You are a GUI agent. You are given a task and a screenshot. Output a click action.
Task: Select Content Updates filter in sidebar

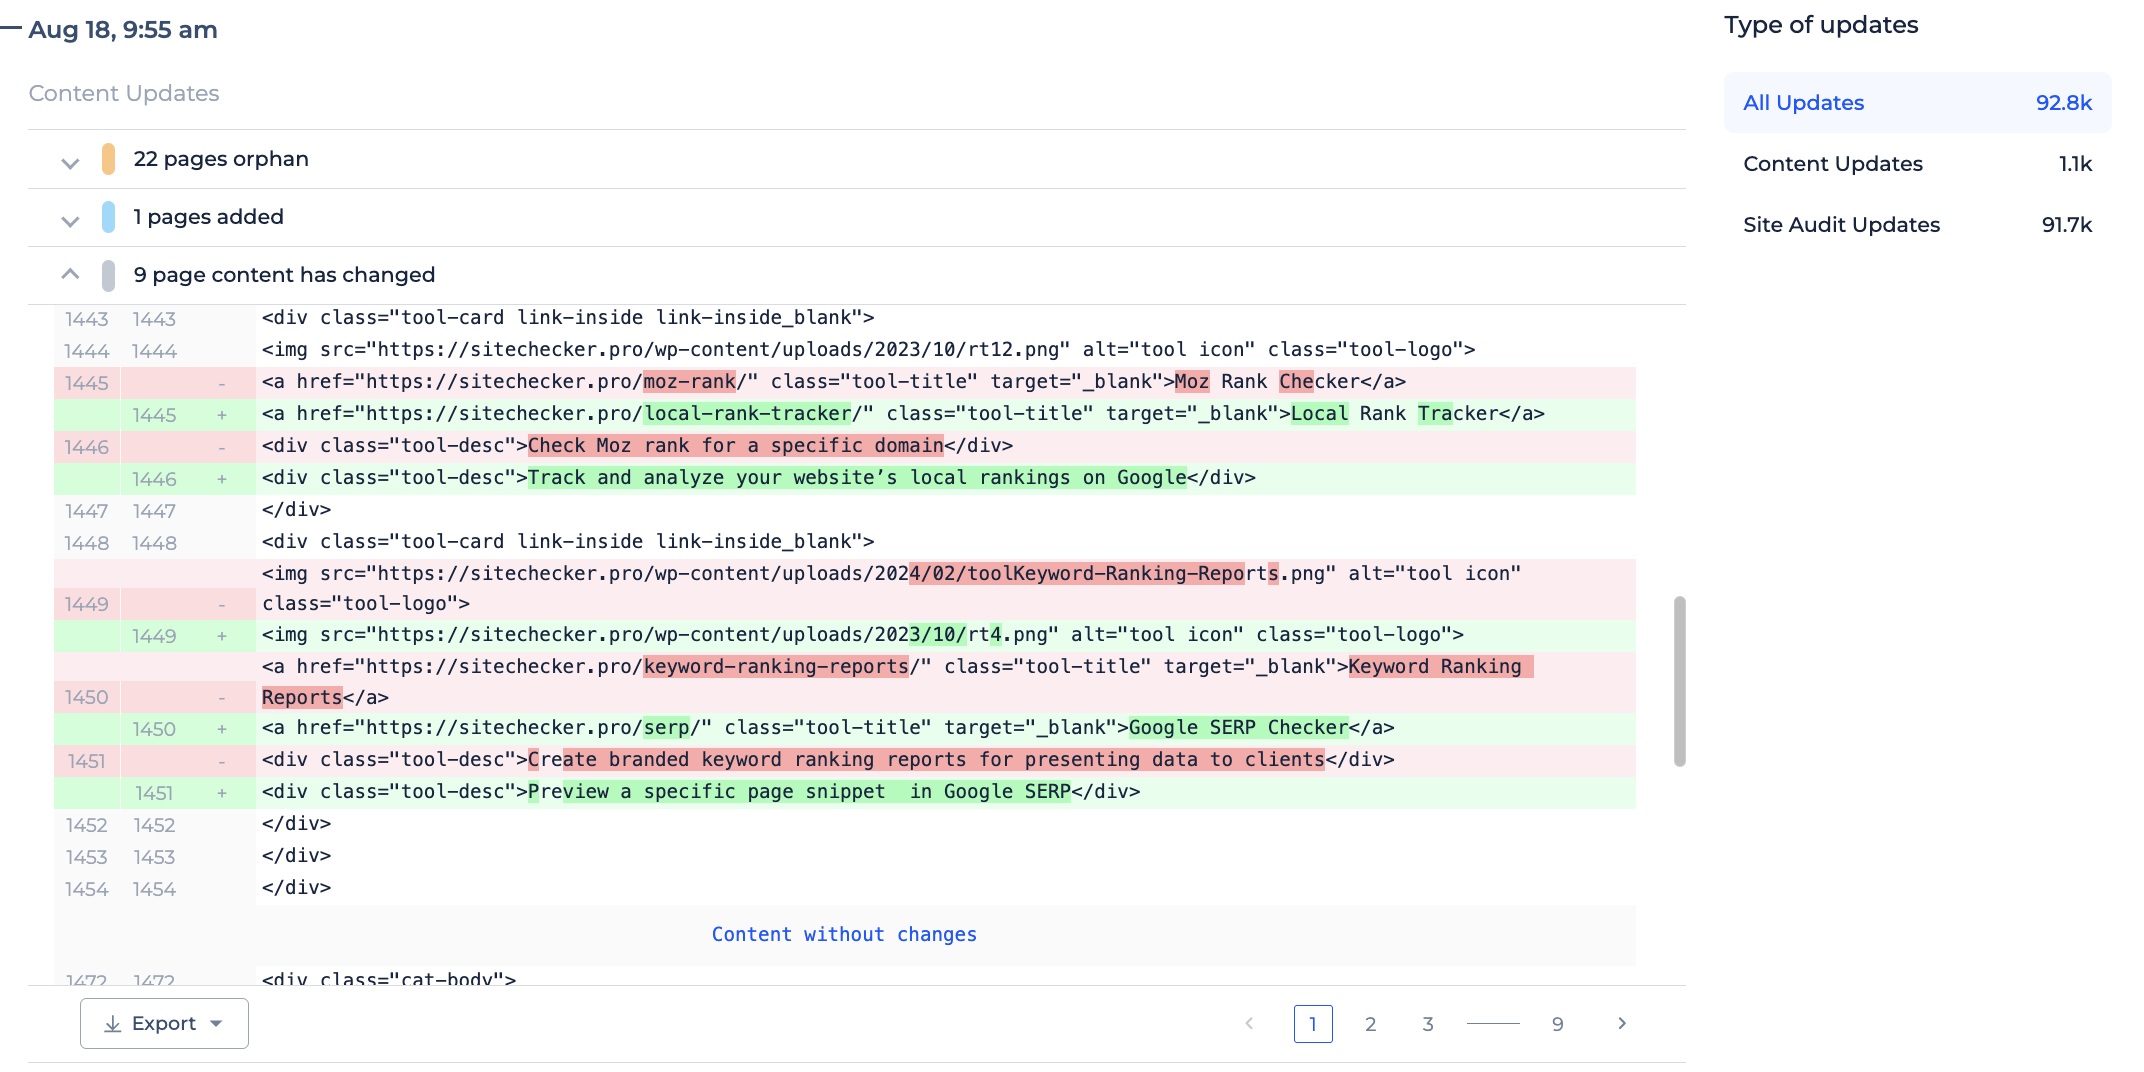[x=1917, y=164]
